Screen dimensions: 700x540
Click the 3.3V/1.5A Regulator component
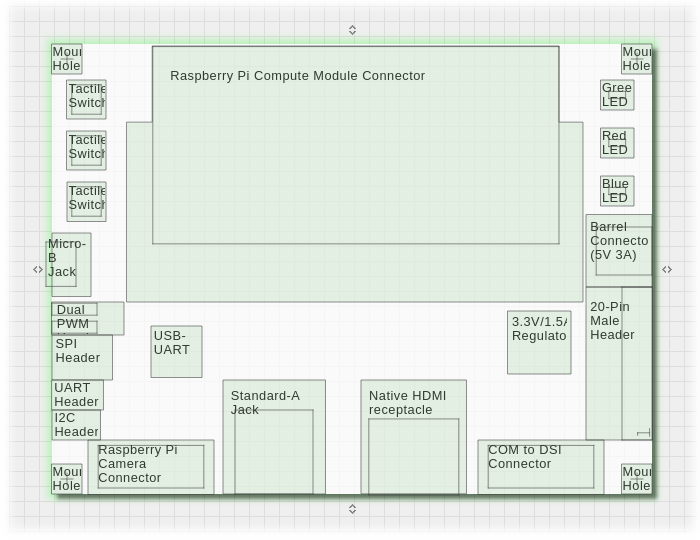tap(539, 342)
